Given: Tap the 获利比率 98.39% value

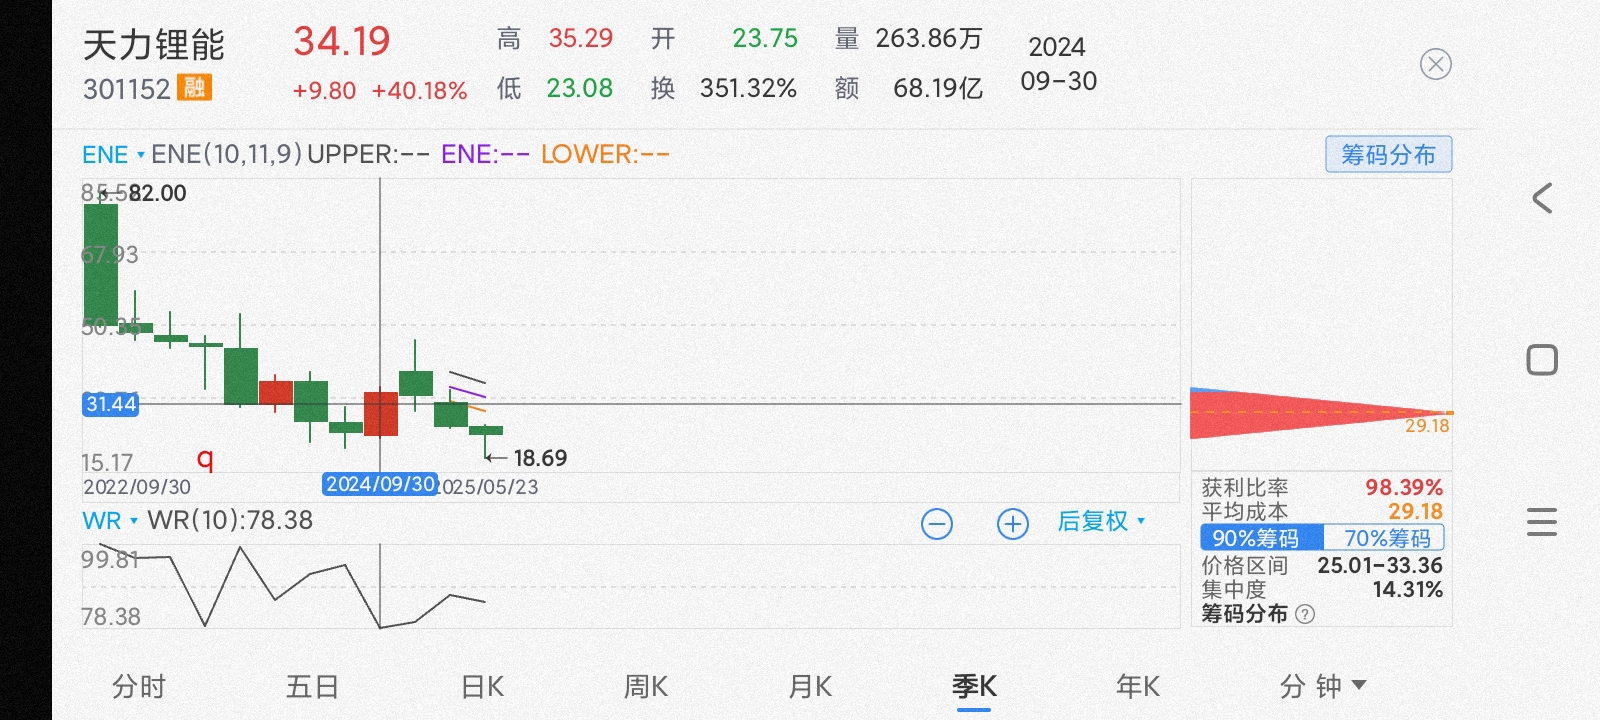Looking at the screenshot, I should [x=1404, y=488].
